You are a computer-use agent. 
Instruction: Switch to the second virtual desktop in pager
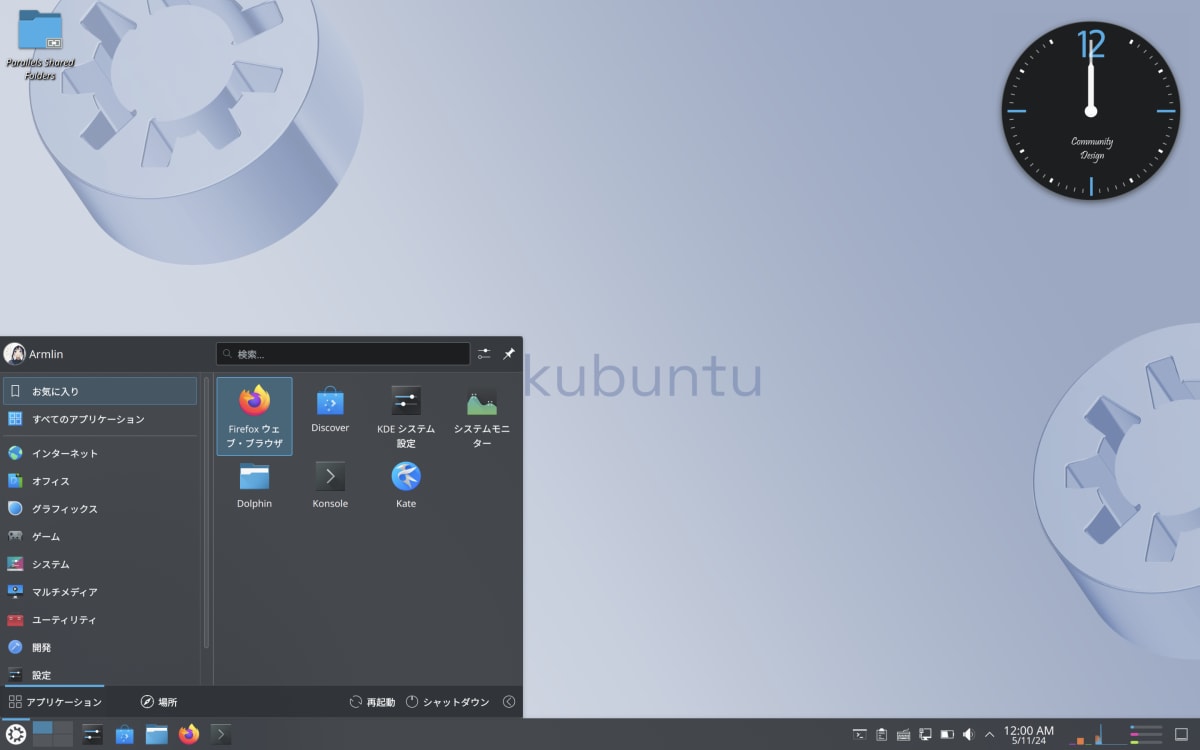[63, 728]
